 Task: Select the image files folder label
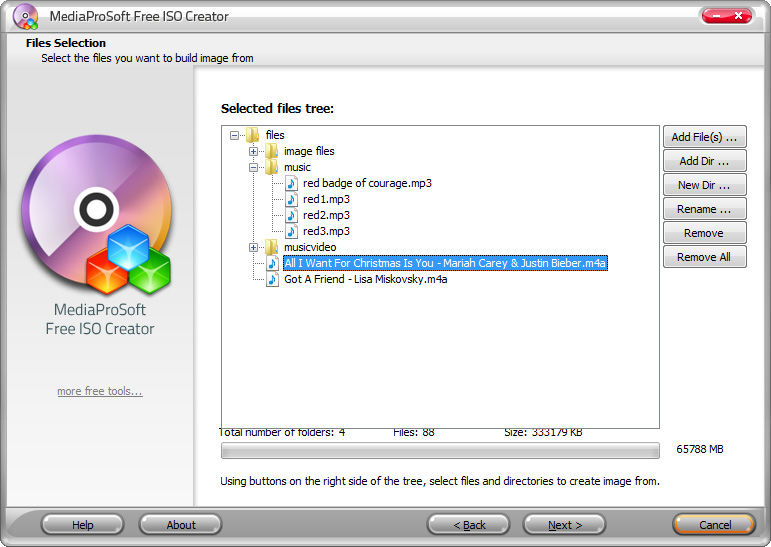click(309, 151)
